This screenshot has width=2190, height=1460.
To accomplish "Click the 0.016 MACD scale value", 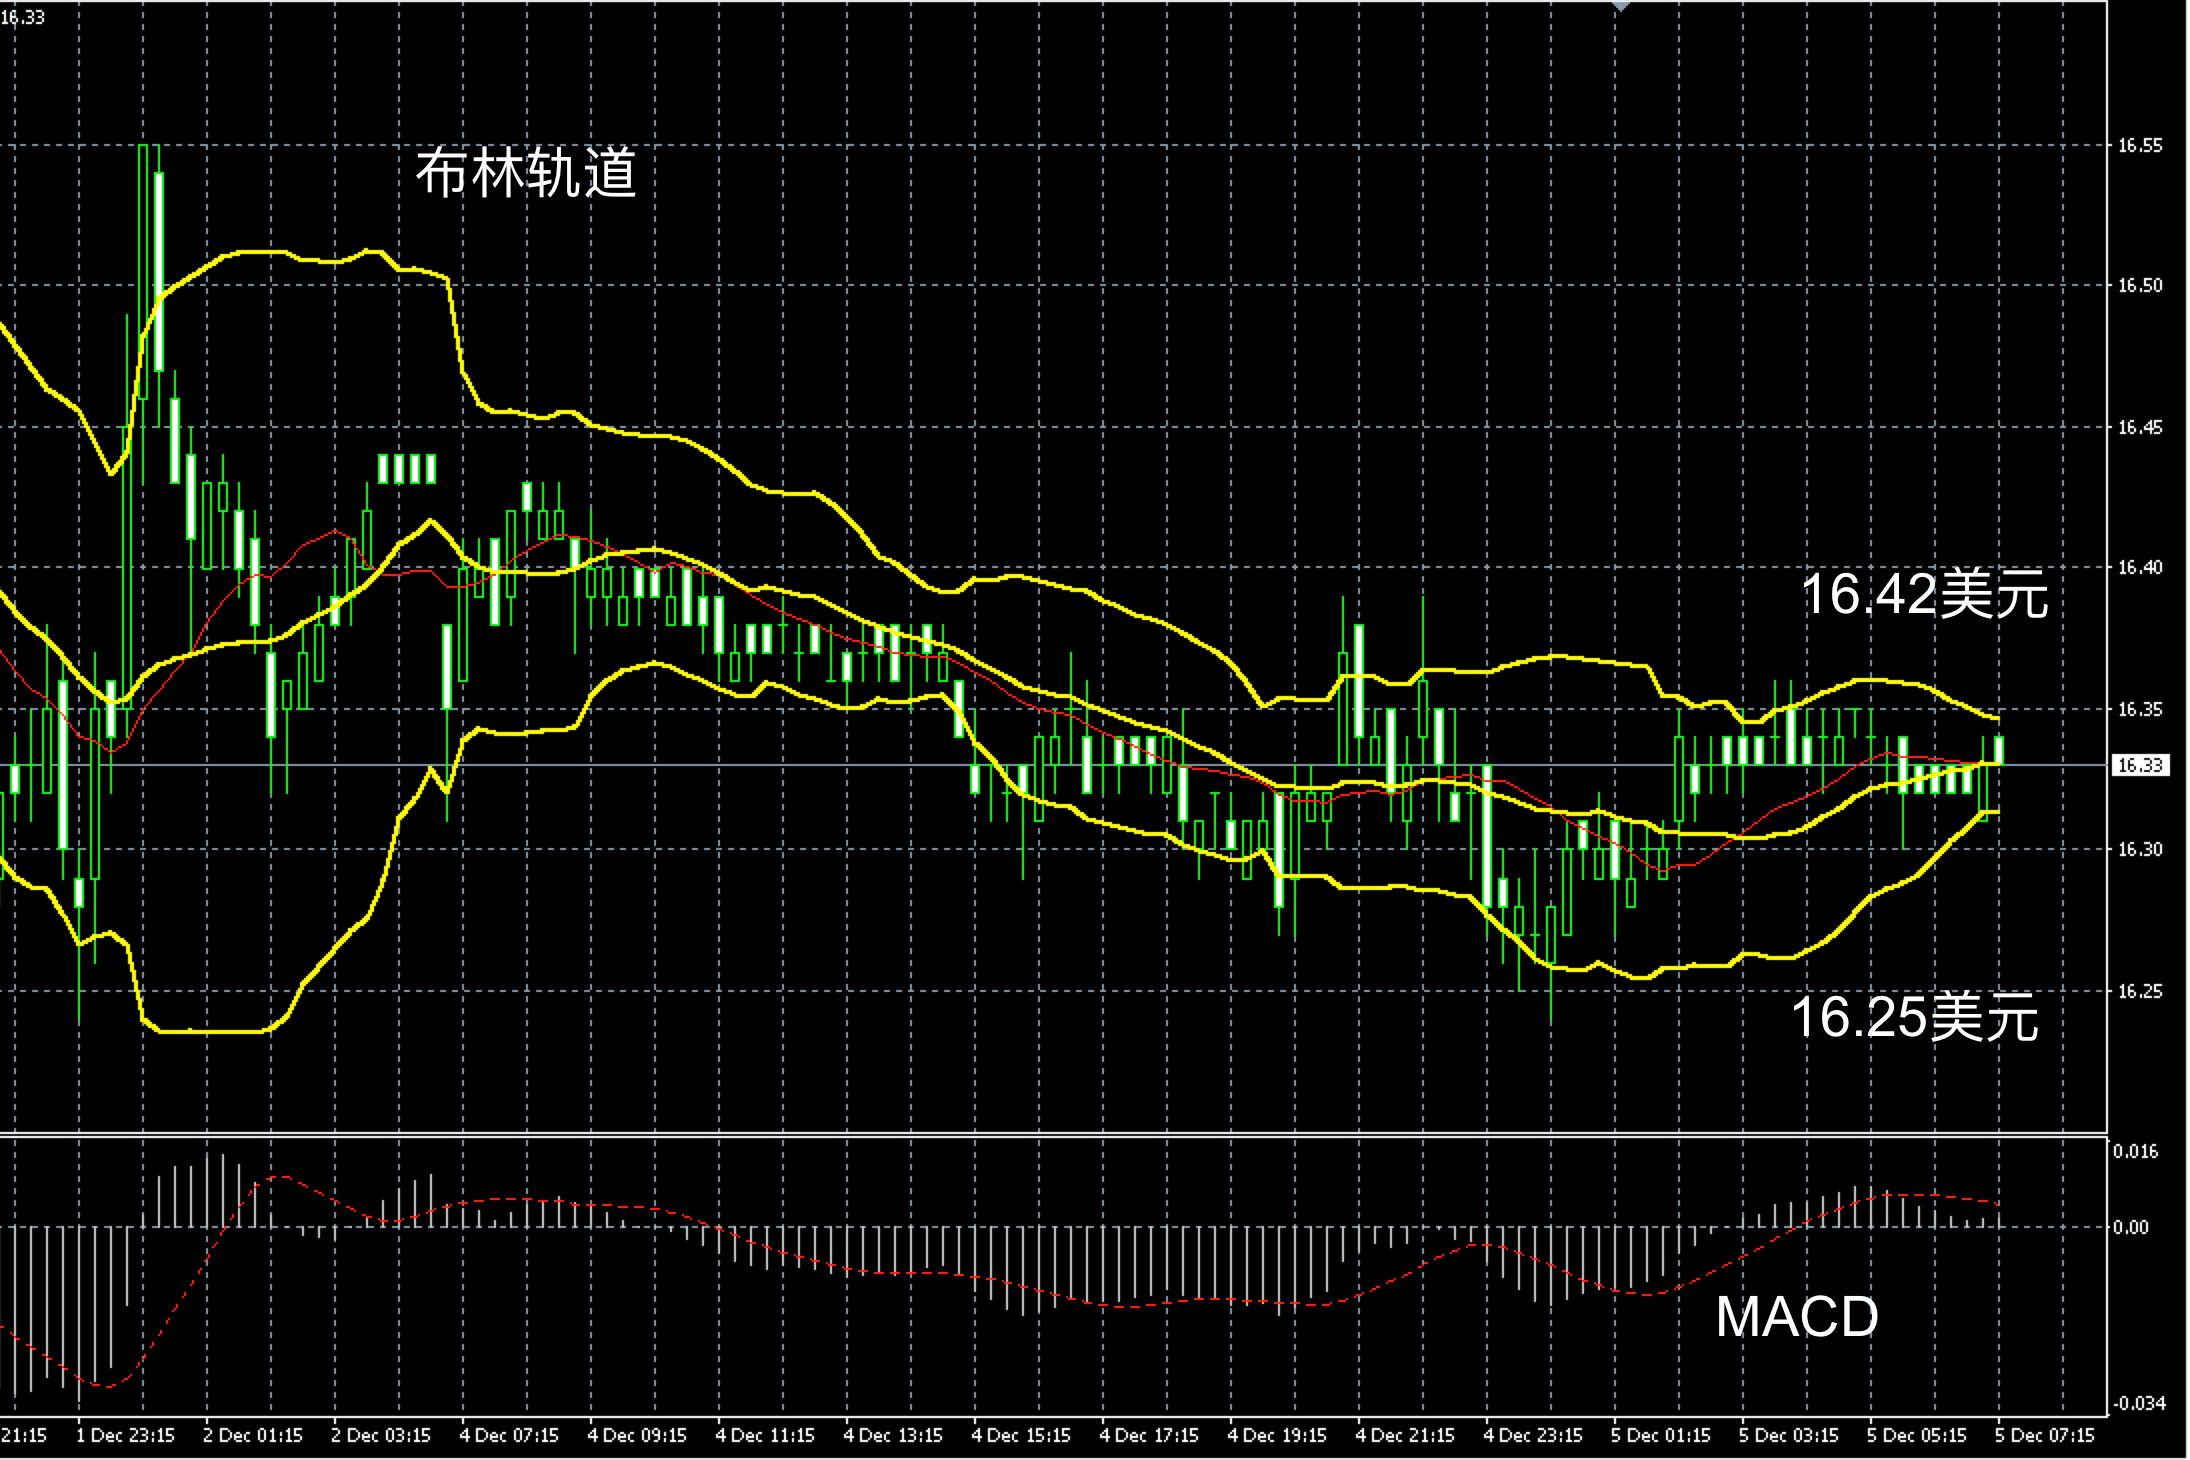I will click(x=2135, y=1151).
